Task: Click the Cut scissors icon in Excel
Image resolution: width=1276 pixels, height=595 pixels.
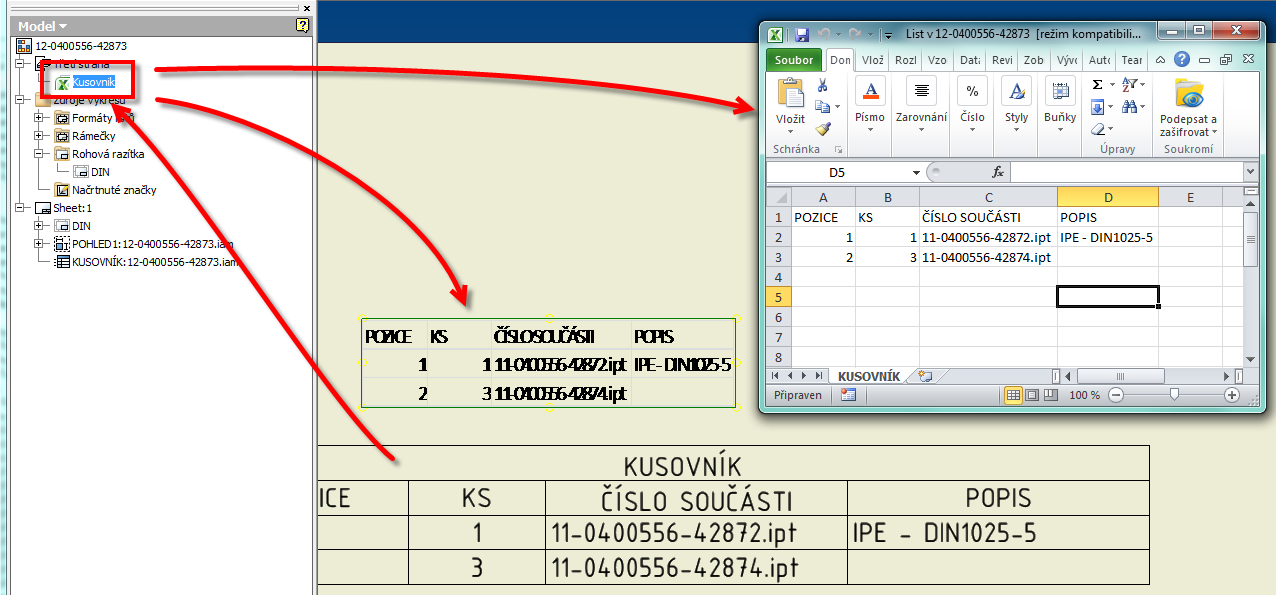Action: pyautogui.click(x=823, y=86)
